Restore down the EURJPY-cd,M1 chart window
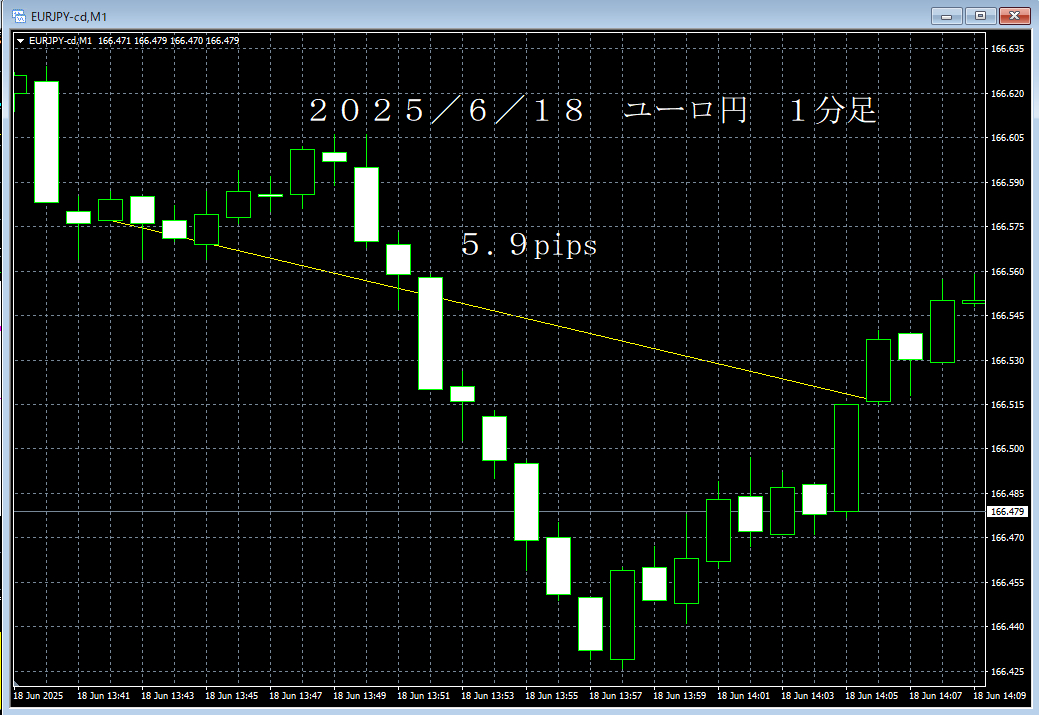This screenshot has height=715, width=1039. [980, 16]
